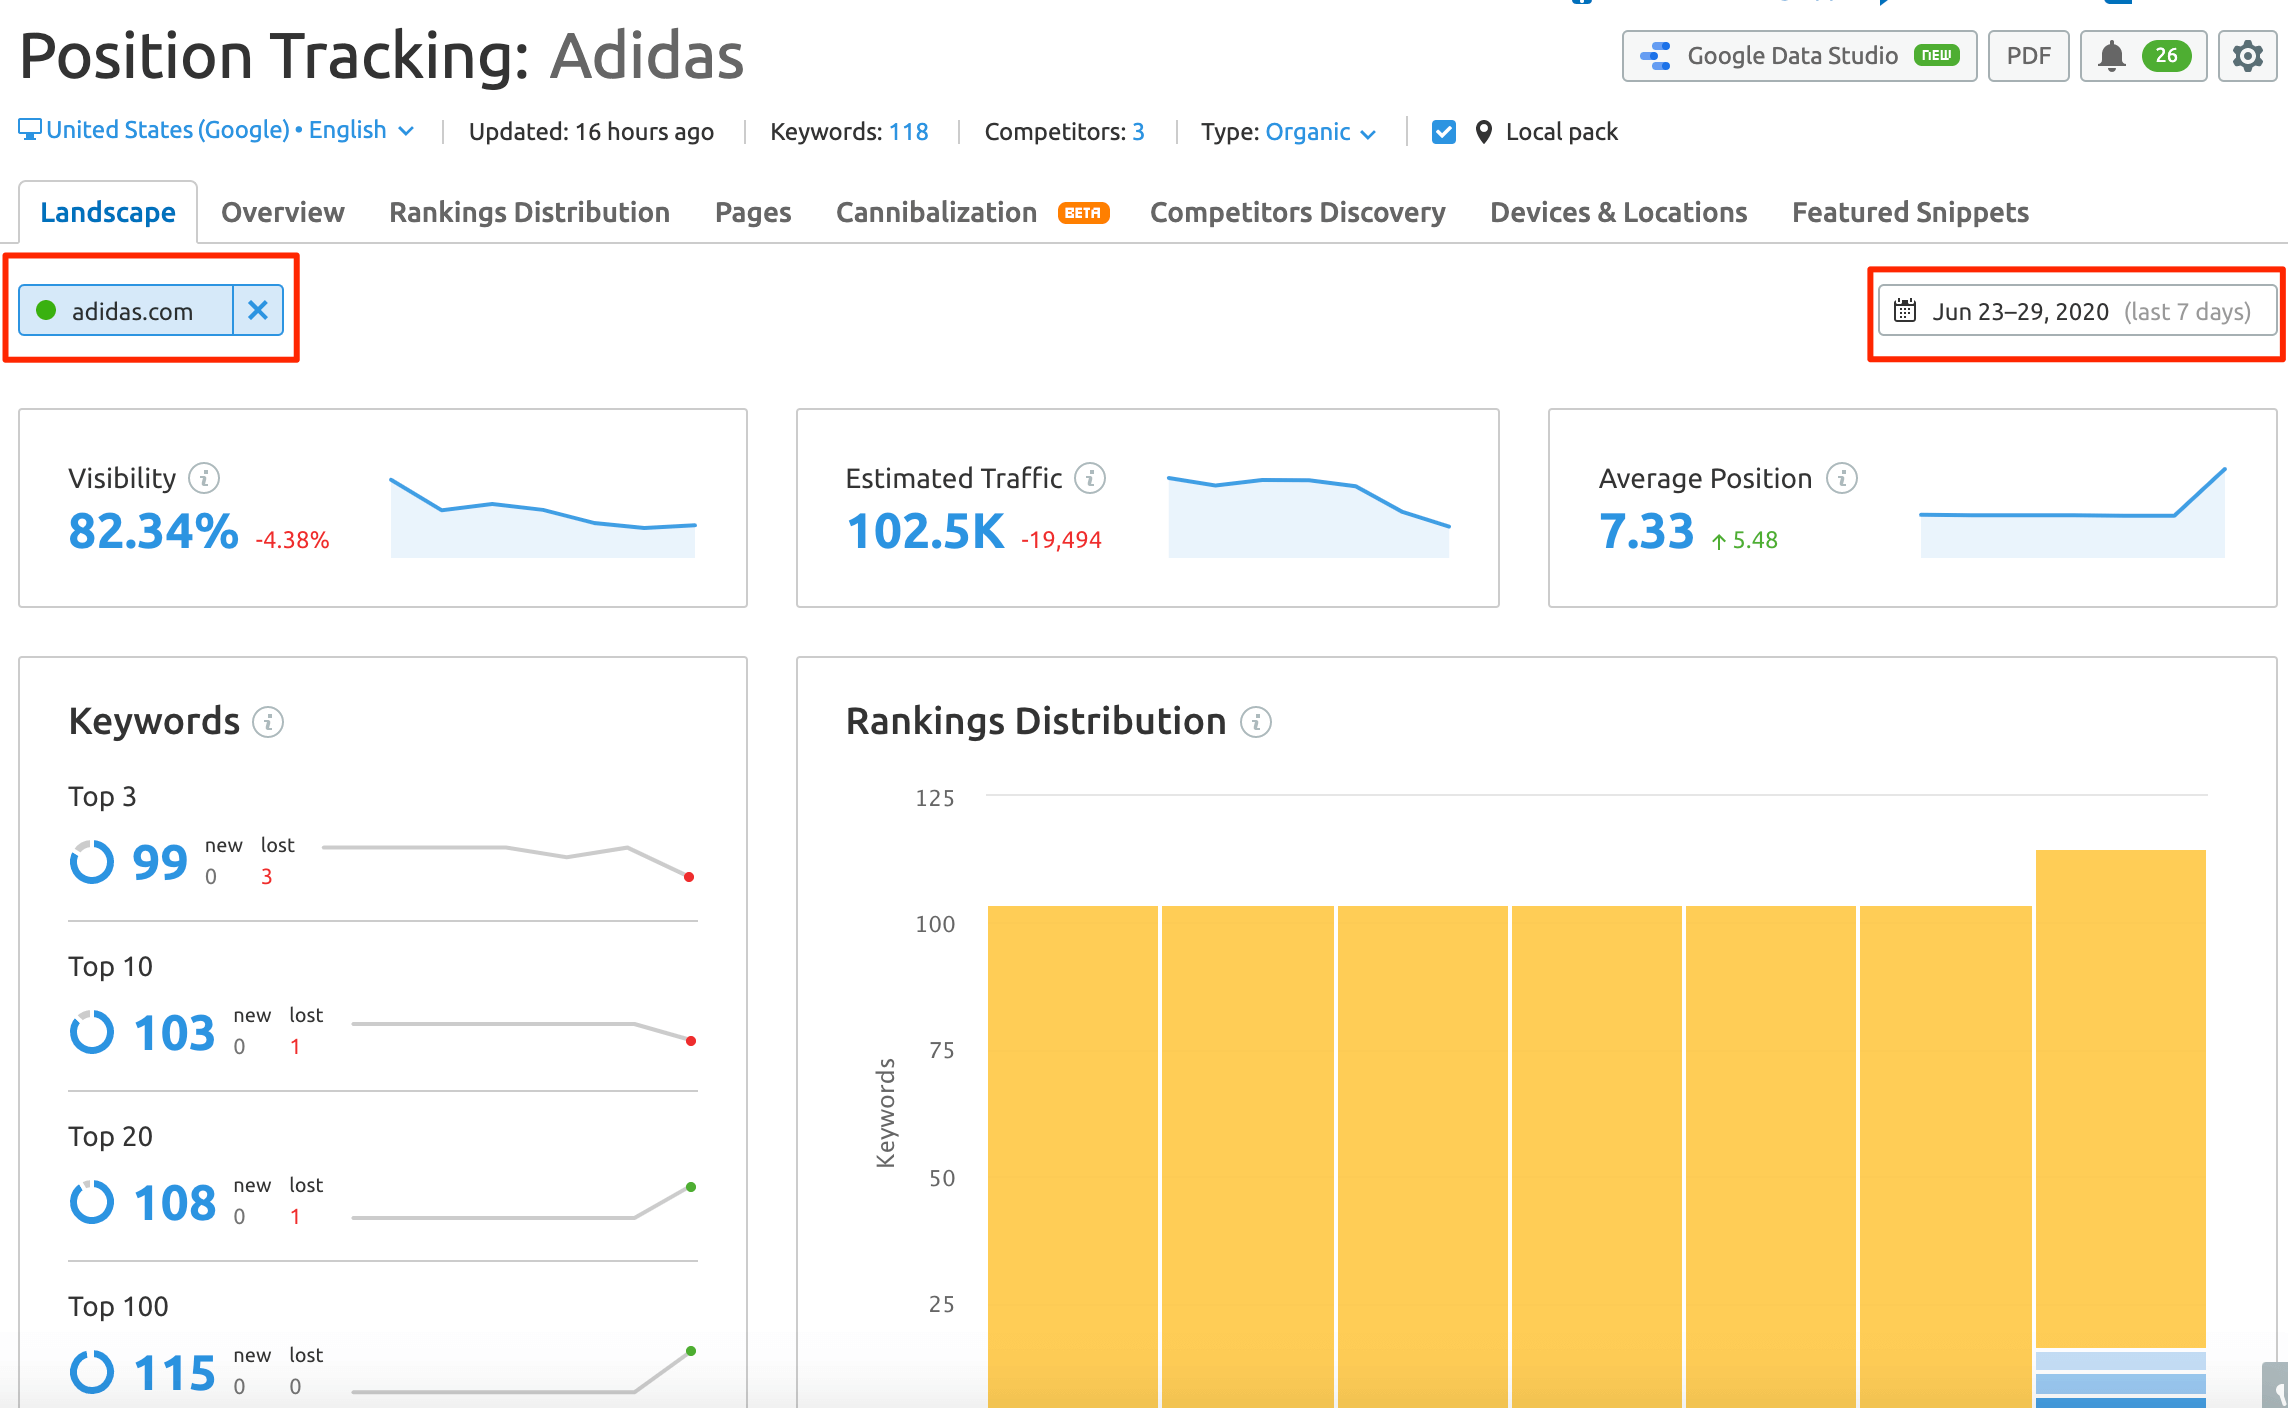Click Top 20 keywords count 108
2288x1408 pixels.
pyautogui.click(x=174, y=1202)
